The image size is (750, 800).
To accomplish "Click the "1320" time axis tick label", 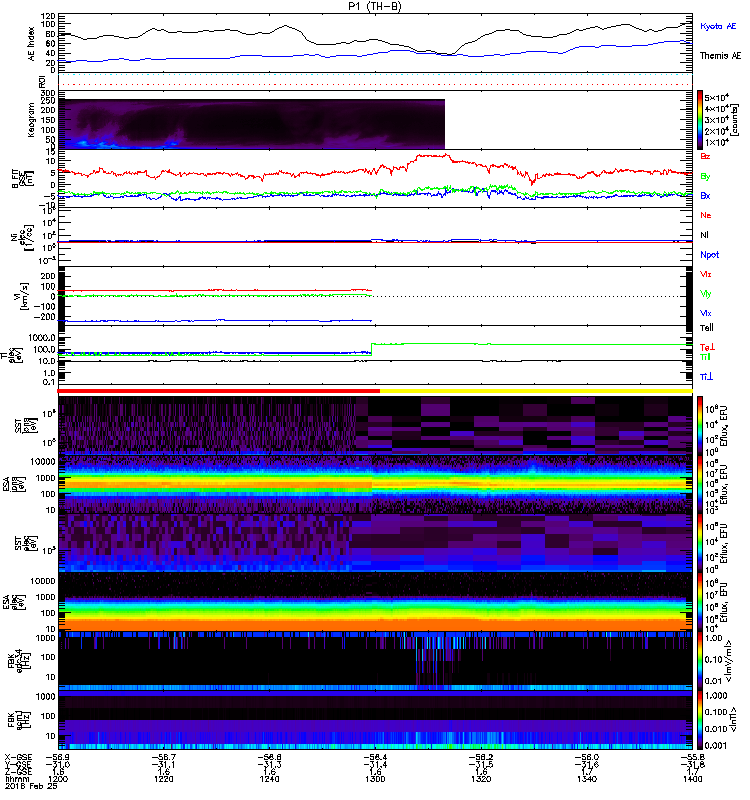I will pyautogui.click(x=481, y=779).
